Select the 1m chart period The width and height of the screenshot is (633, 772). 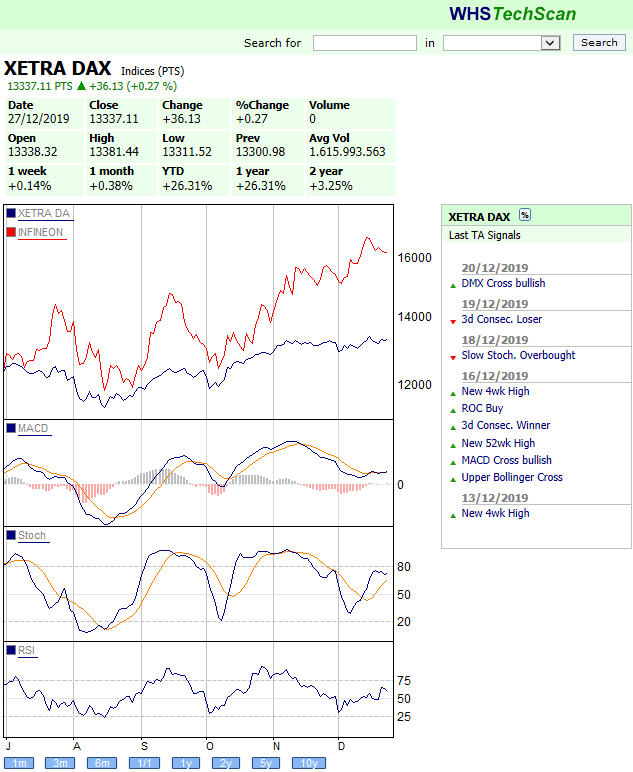(x=19, y=763)
